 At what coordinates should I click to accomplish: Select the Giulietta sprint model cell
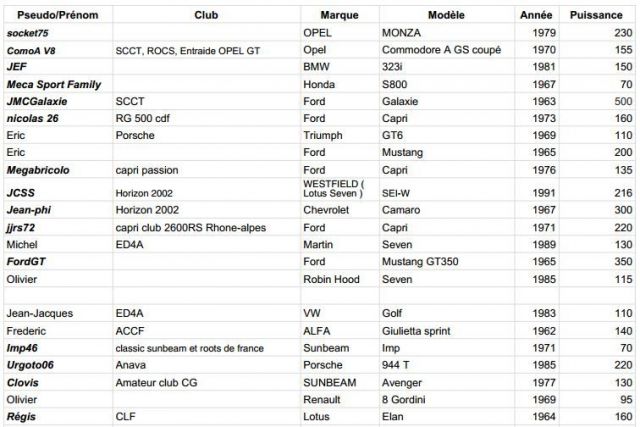426,329
